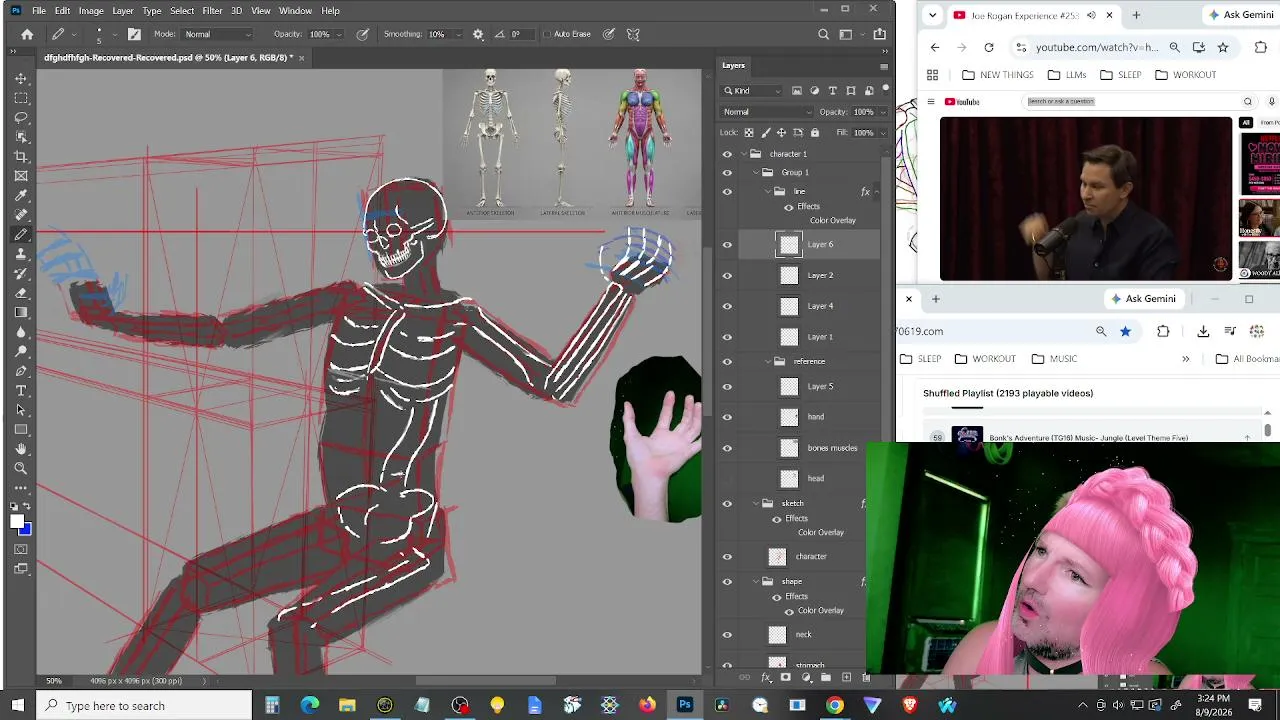Open the Filter menu
1280x720 pixels.
[x=212, y=10]
